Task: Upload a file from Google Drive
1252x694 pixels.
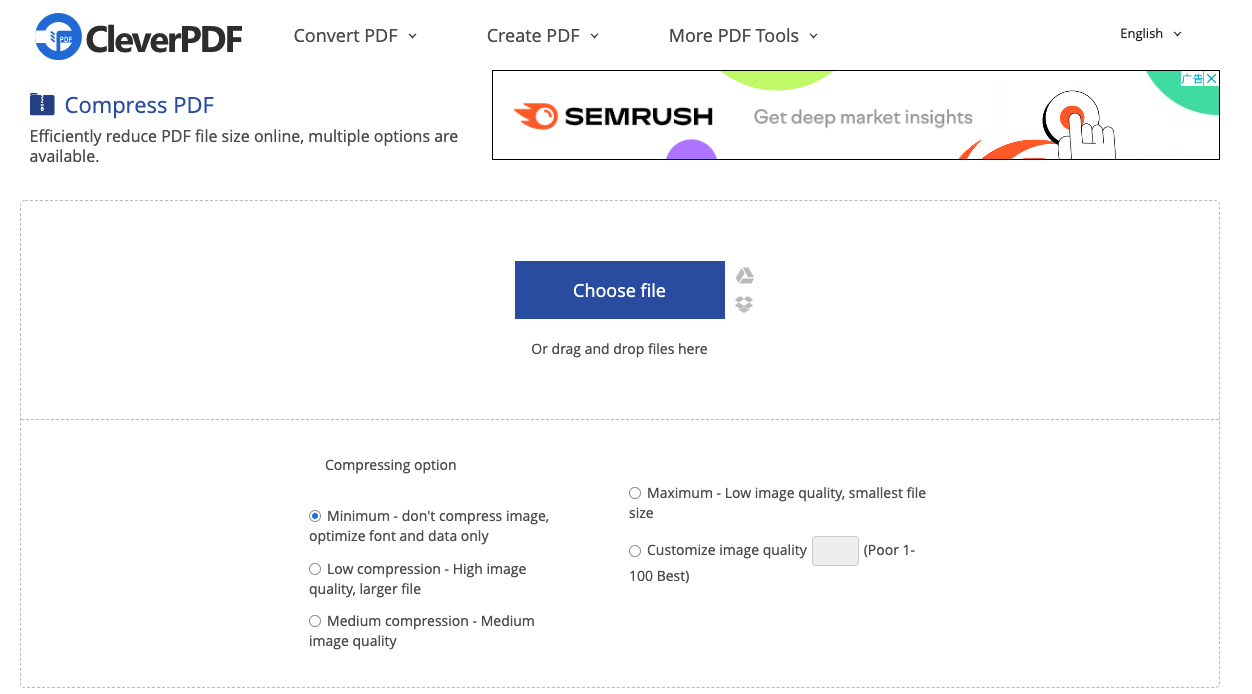Action: [x=744, y=274]
